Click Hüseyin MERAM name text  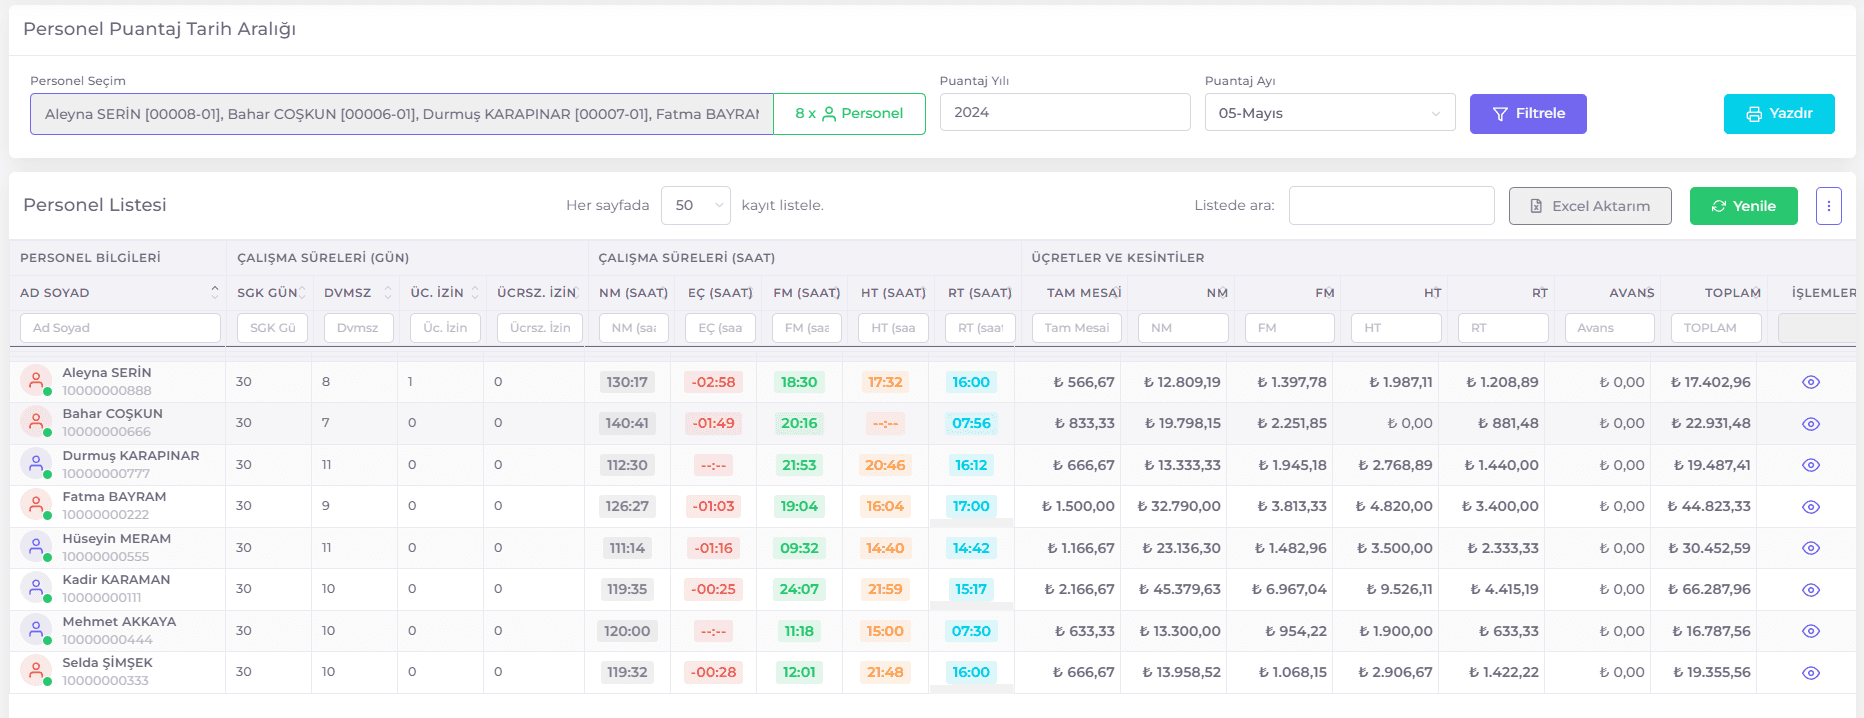point(116,538)
